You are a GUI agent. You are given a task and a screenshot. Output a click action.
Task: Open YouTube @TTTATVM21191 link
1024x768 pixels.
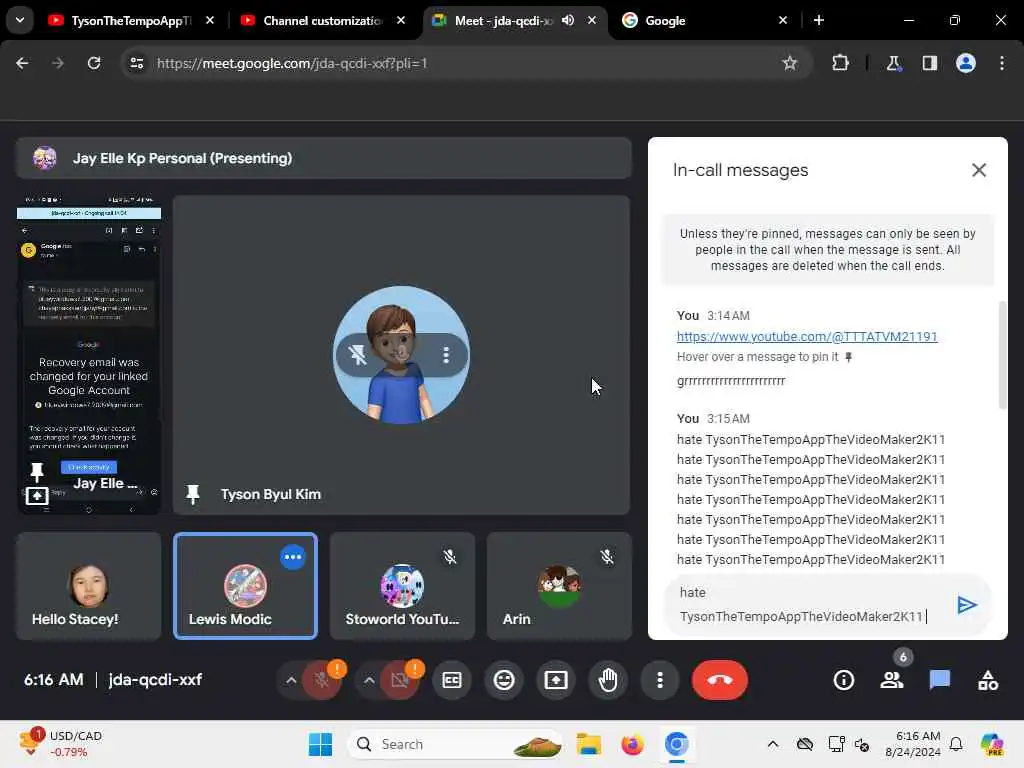[807, 336]
